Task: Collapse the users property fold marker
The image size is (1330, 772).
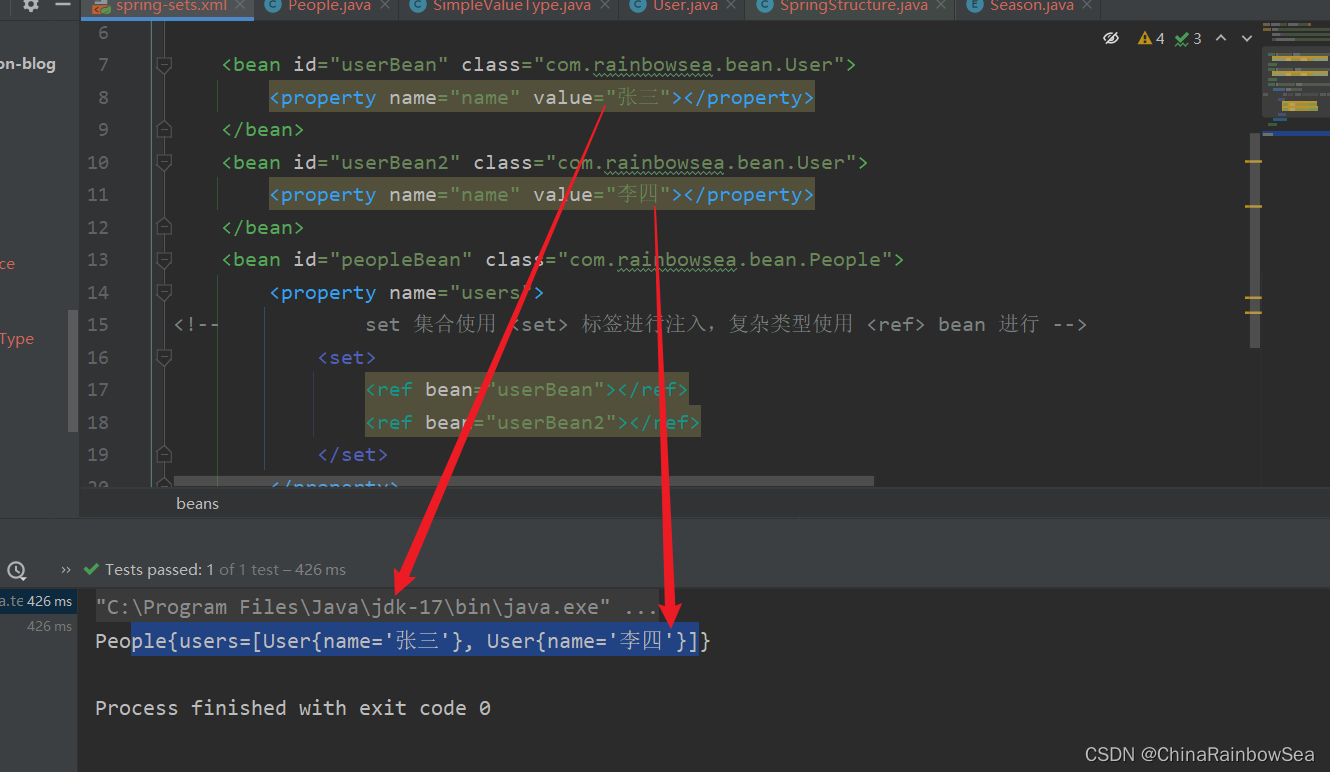Action: [x=164, y=293]
